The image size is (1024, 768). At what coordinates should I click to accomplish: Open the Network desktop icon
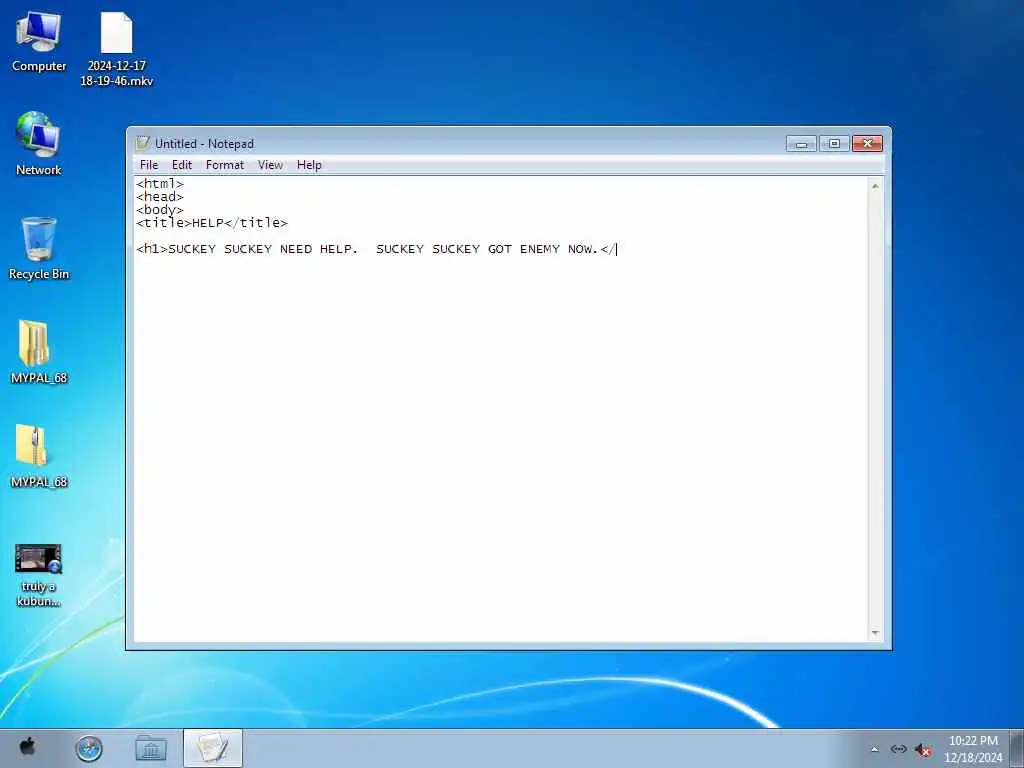[x=39, y=144]
